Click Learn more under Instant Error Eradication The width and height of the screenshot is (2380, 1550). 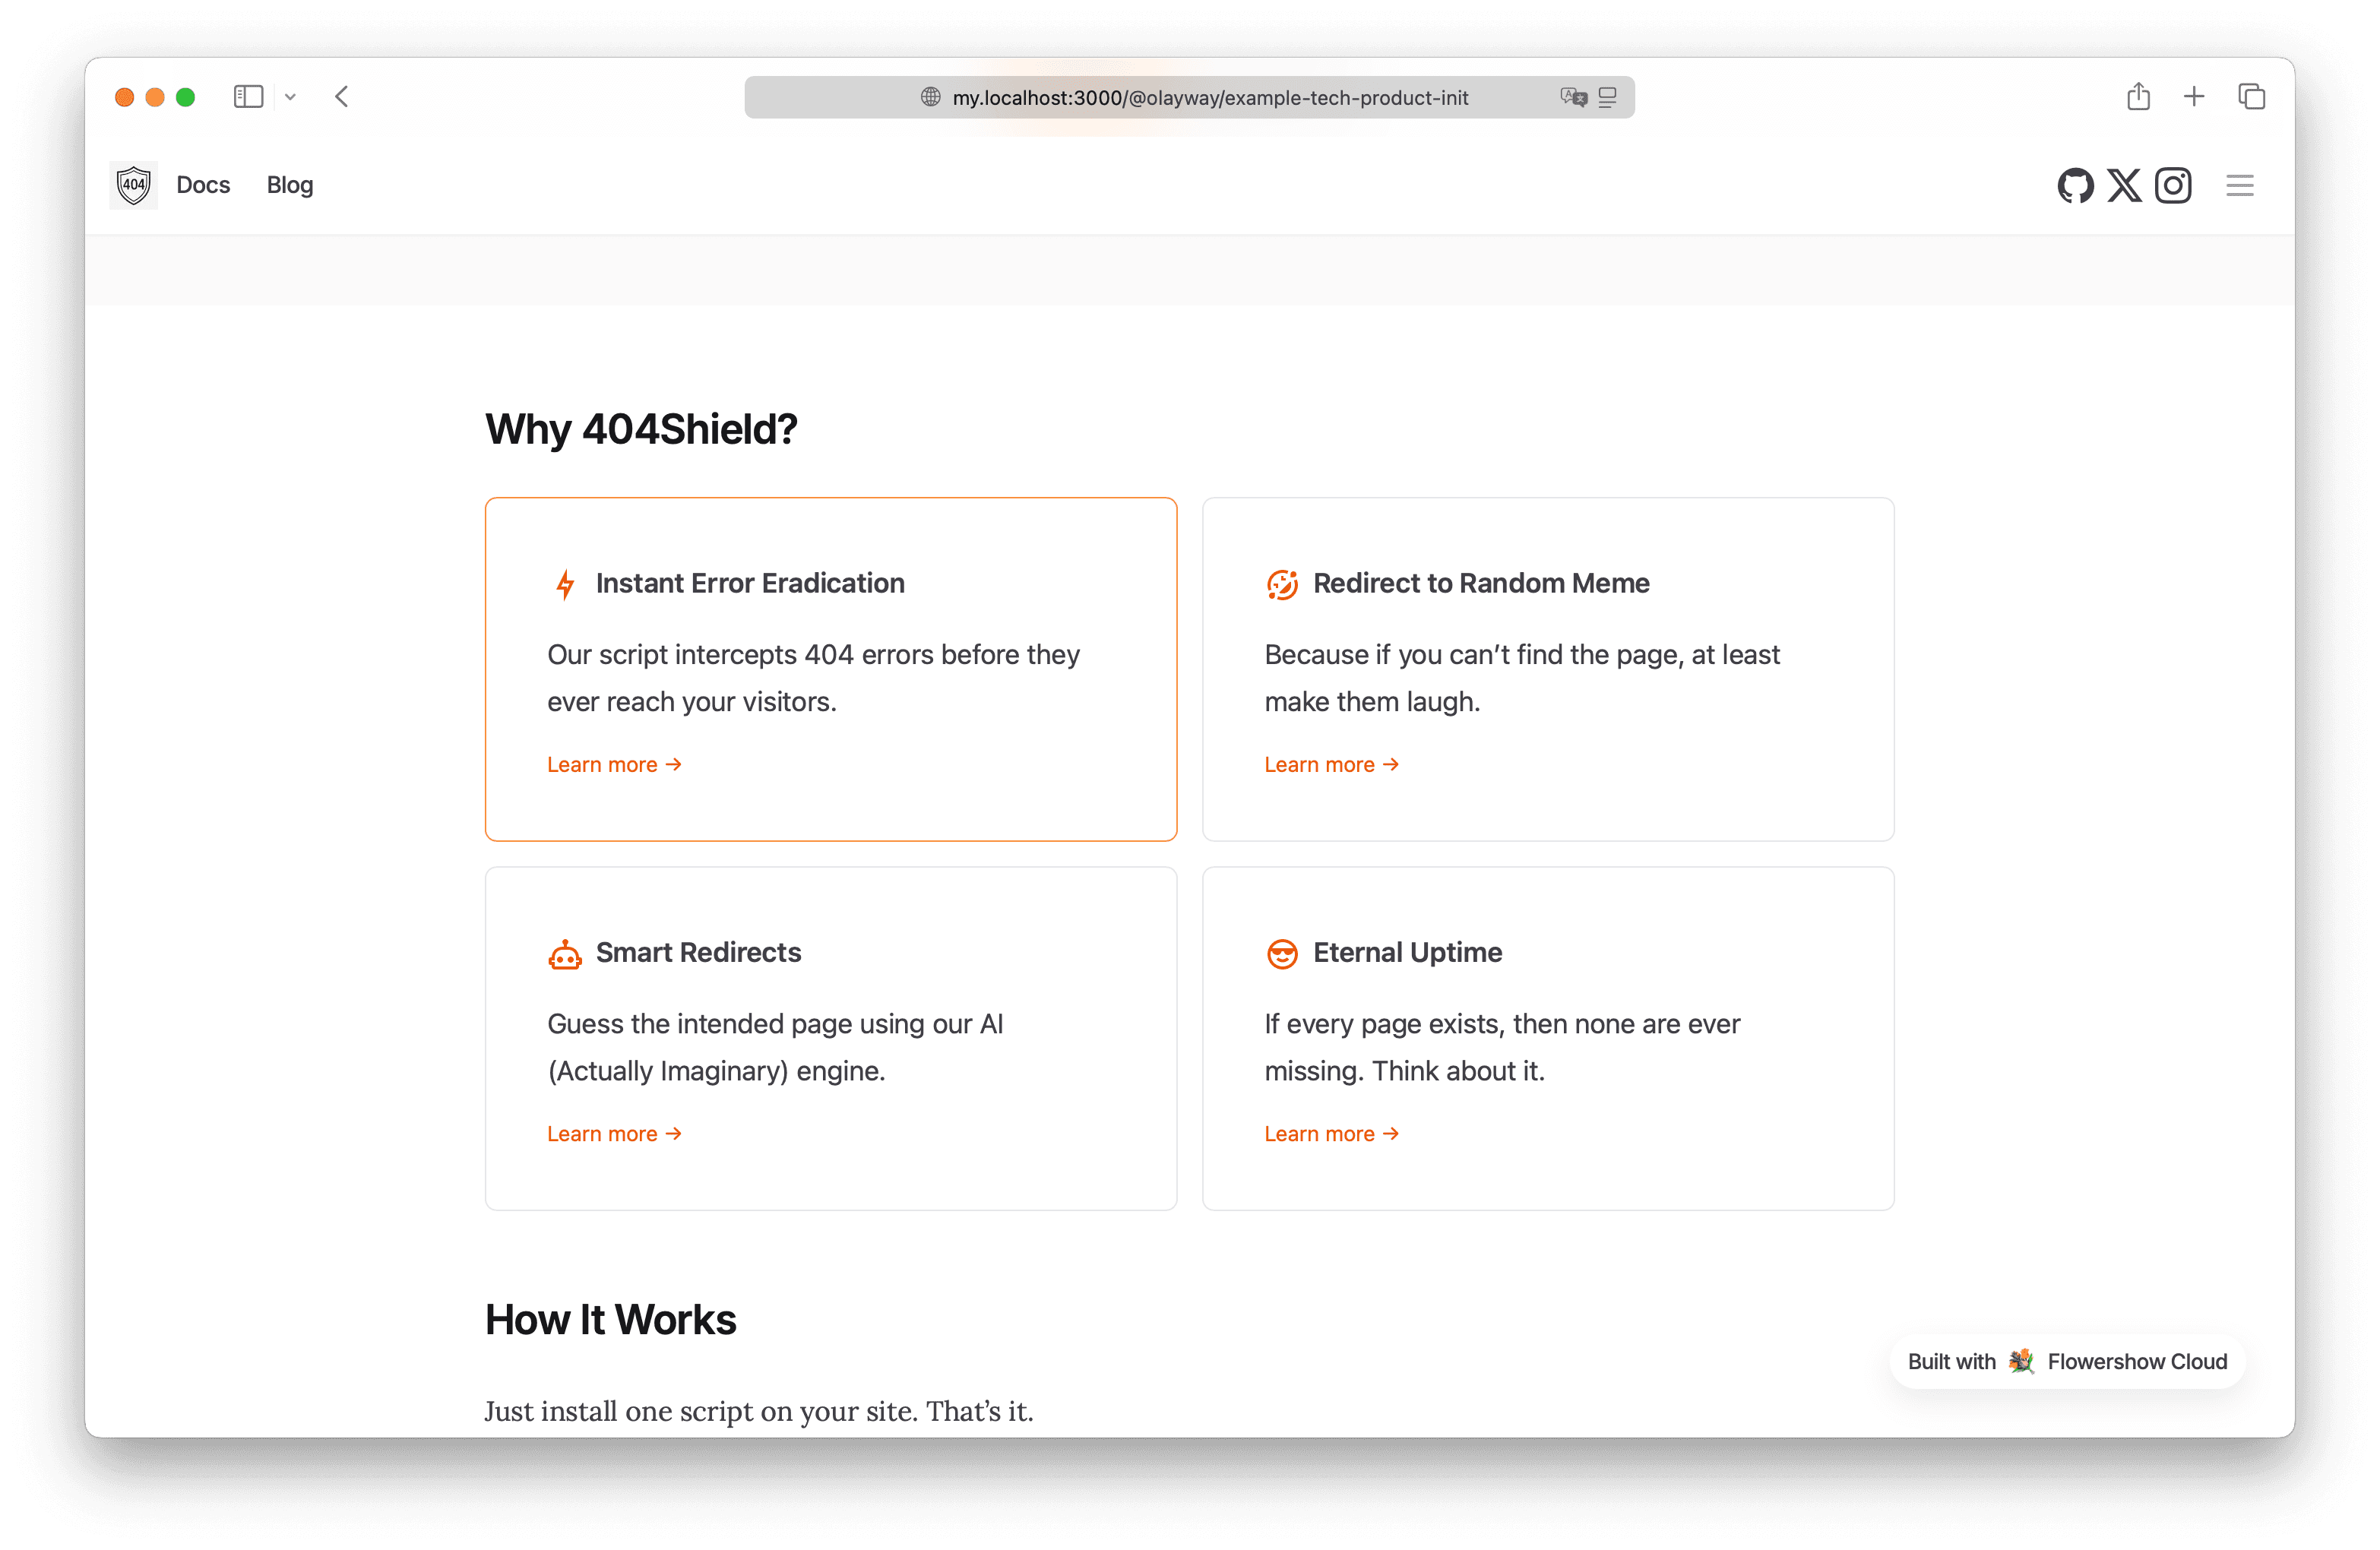click(x=614, y=764)
